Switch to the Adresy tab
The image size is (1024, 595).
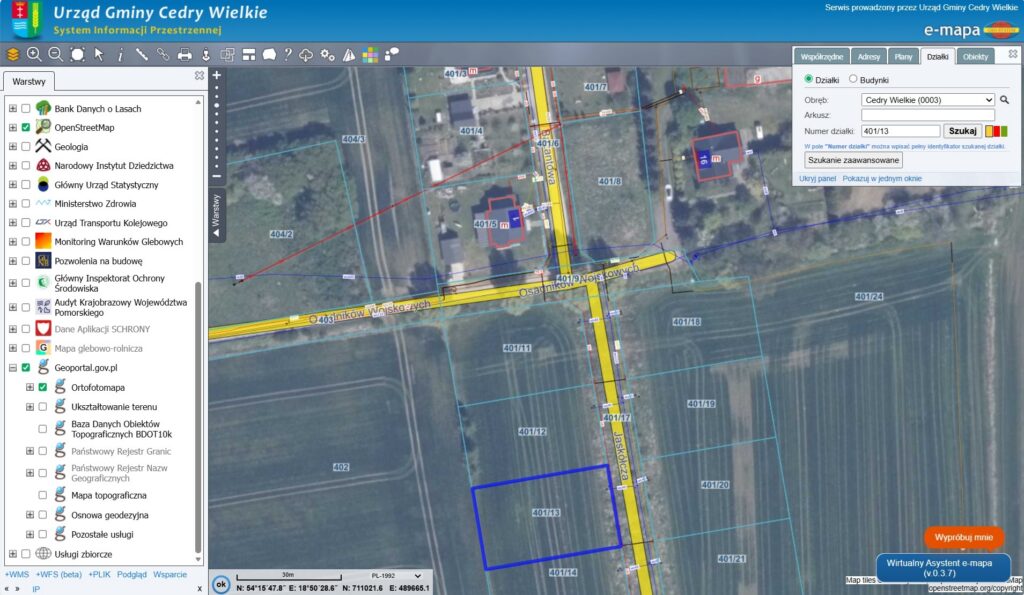click(x=870, y=57)
